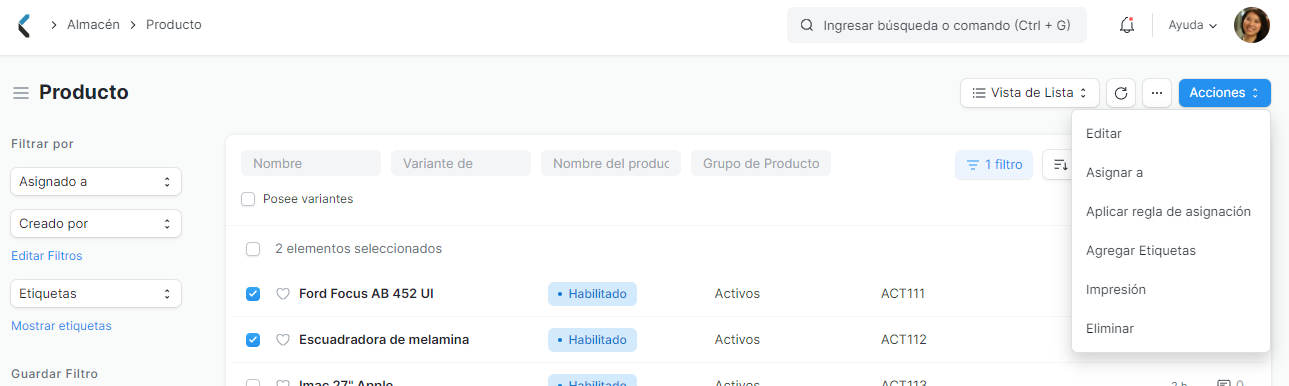Click the Nombre del producto filter field

(x=611, y=163)
